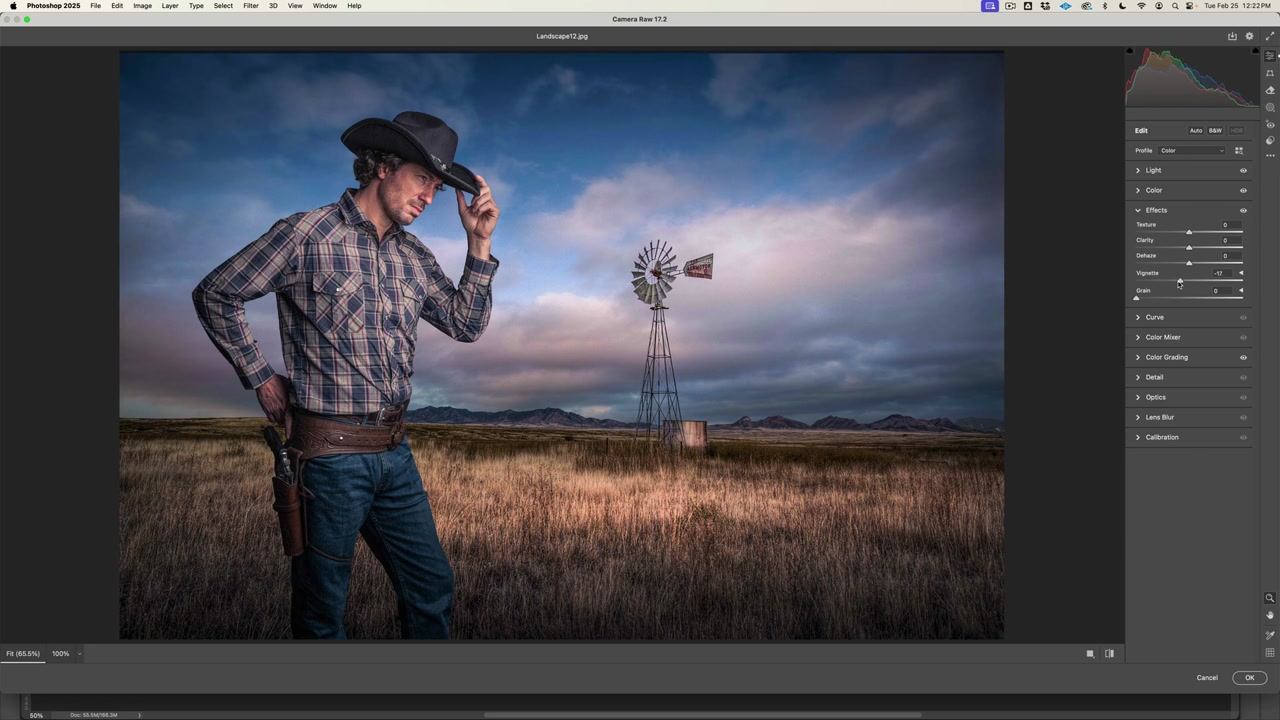Open the Filter menu
1280x720 pixels.
[x=251, y=6]
